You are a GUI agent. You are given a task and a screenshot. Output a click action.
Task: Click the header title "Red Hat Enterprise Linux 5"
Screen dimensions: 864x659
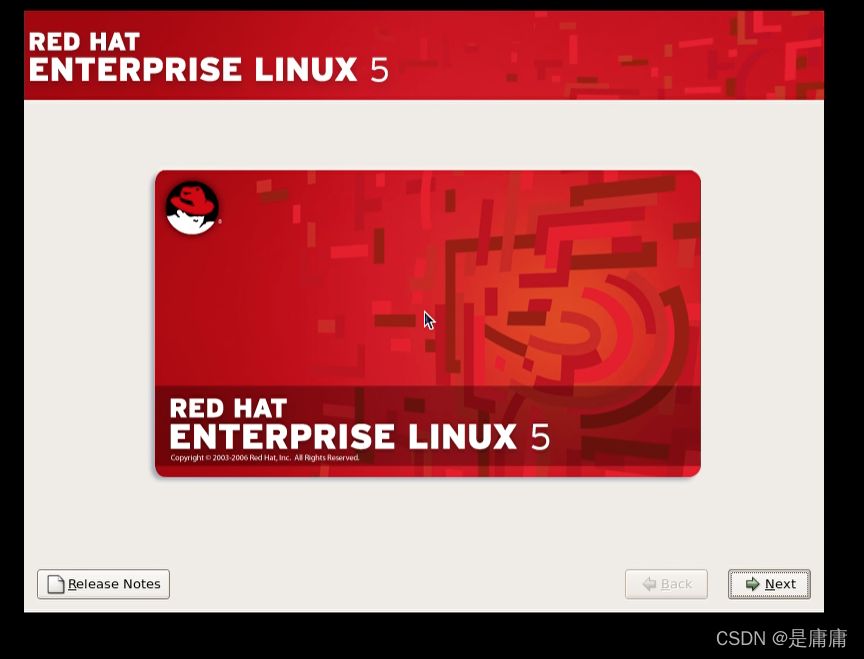click(x=208, y=57)
